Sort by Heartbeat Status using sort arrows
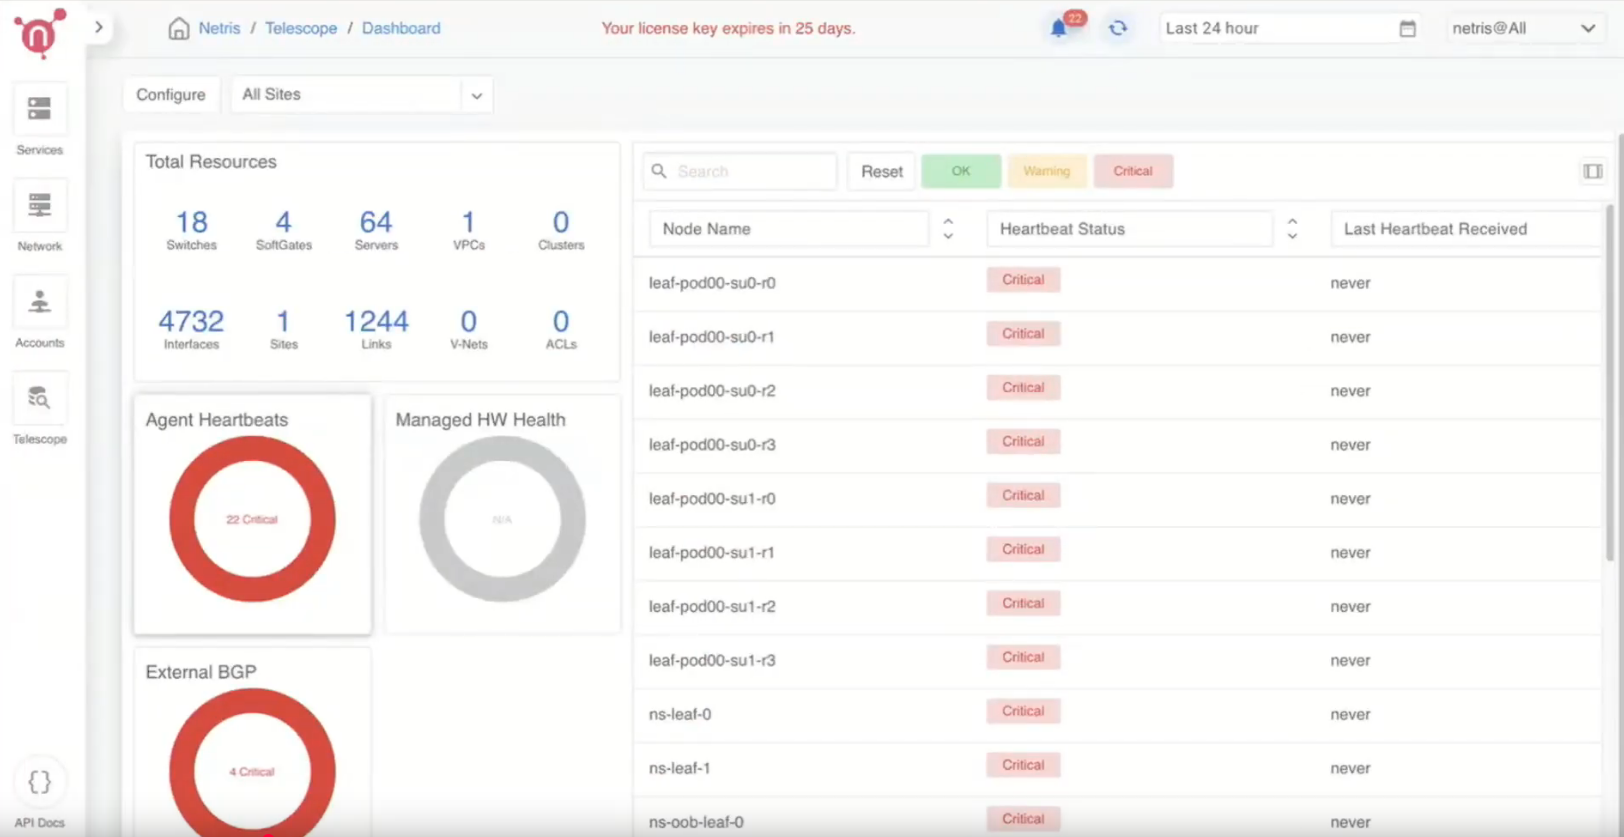 click(x=1292, y=229)
